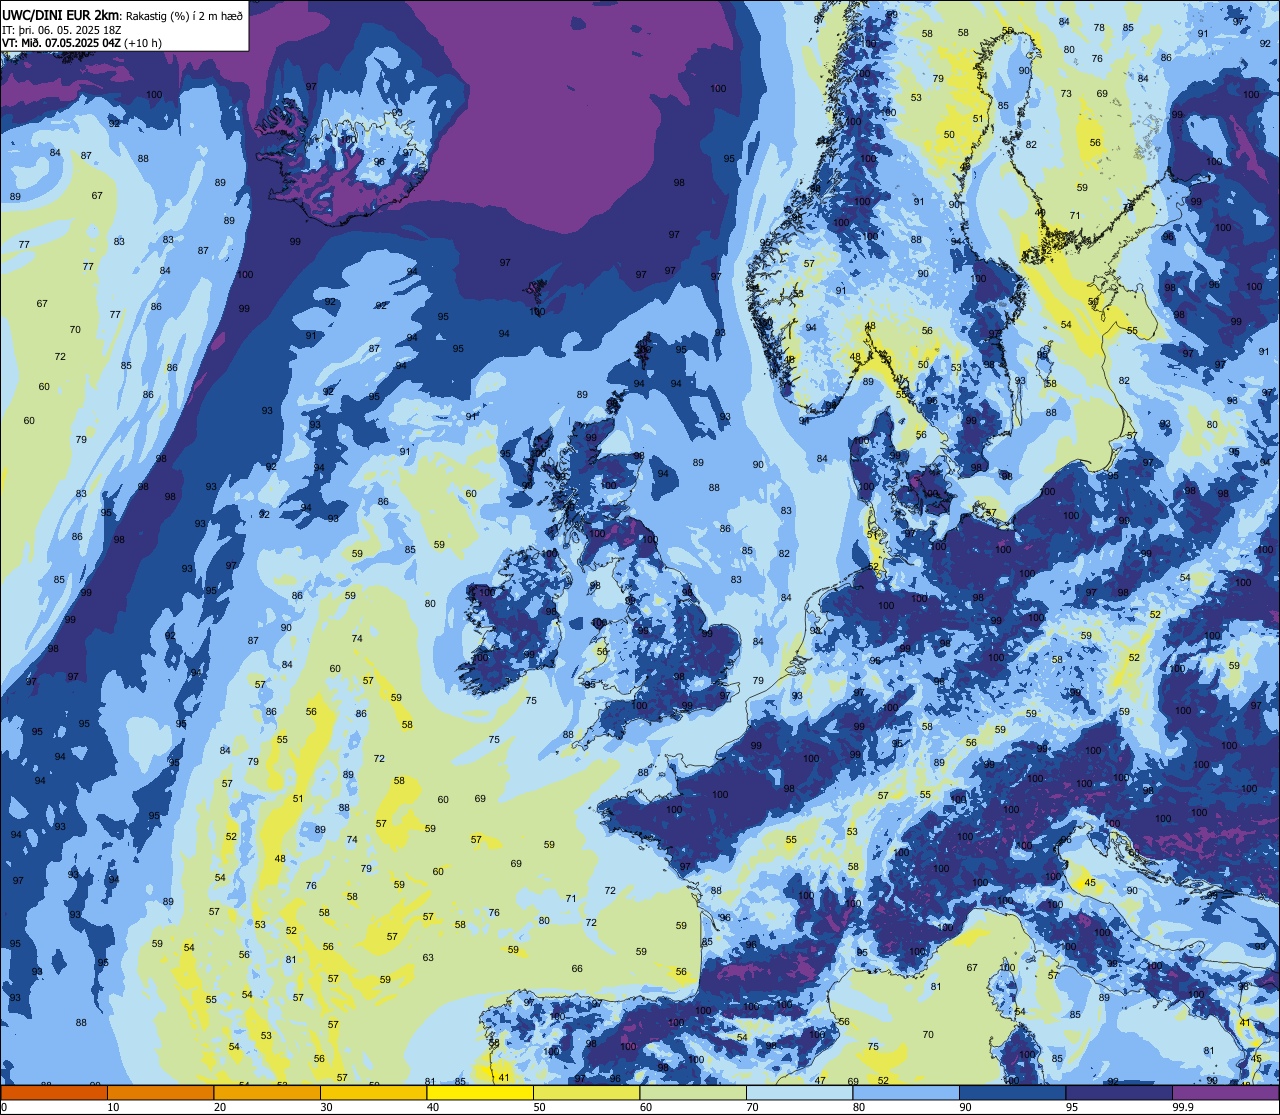Click the dark orange 0–10 legend swatch

[x=54, y=1092]
